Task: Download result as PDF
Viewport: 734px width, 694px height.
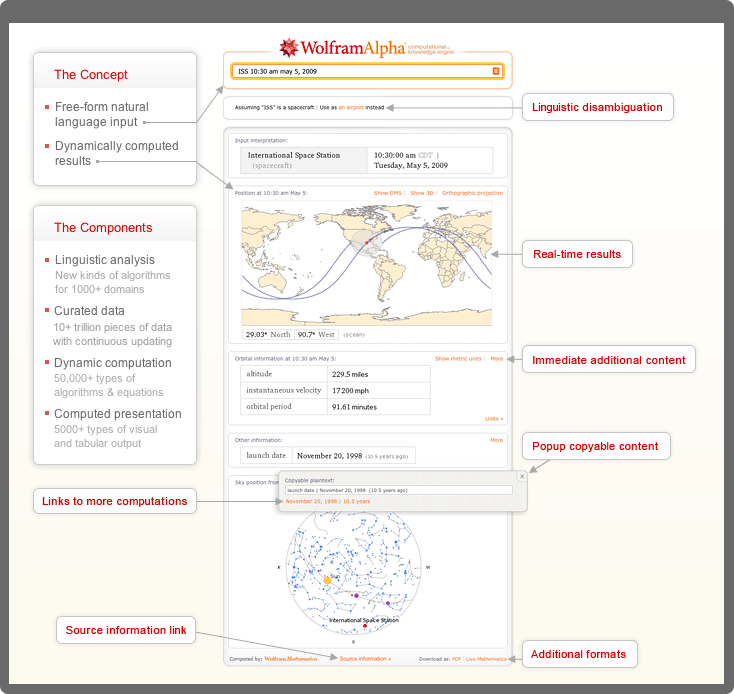Action: (456, 659)
